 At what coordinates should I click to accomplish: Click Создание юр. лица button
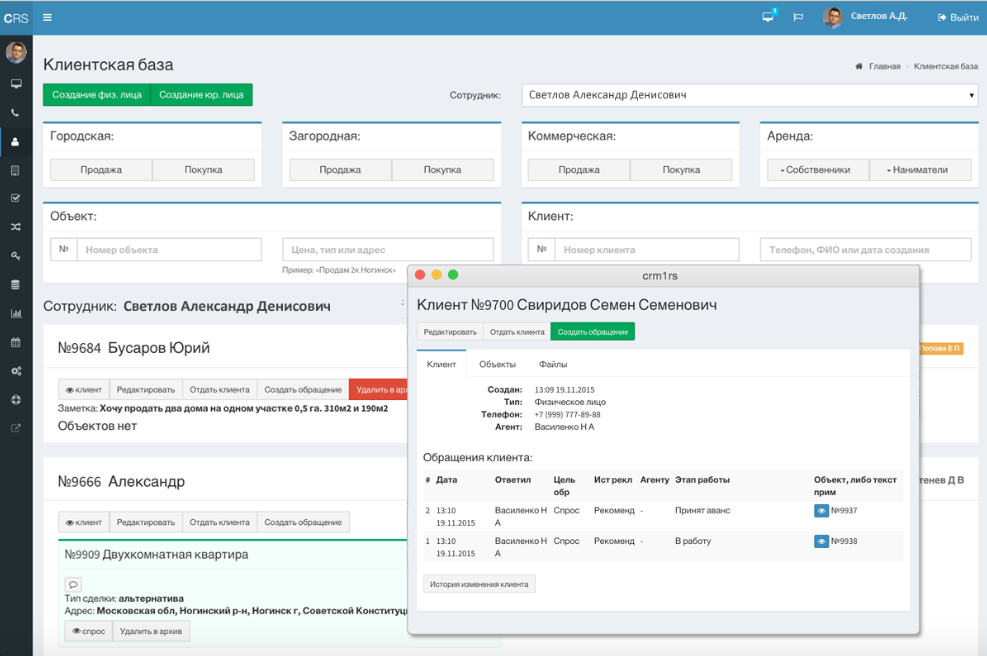201,95
